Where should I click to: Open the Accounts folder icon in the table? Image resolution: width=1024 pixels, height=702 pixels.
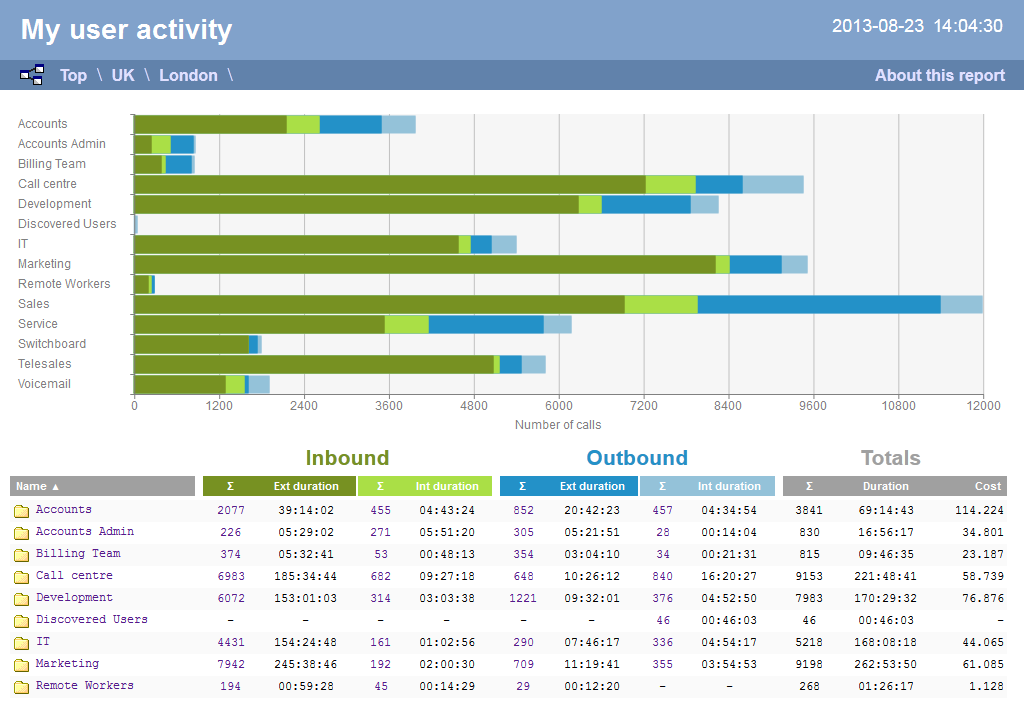(19, 510)
